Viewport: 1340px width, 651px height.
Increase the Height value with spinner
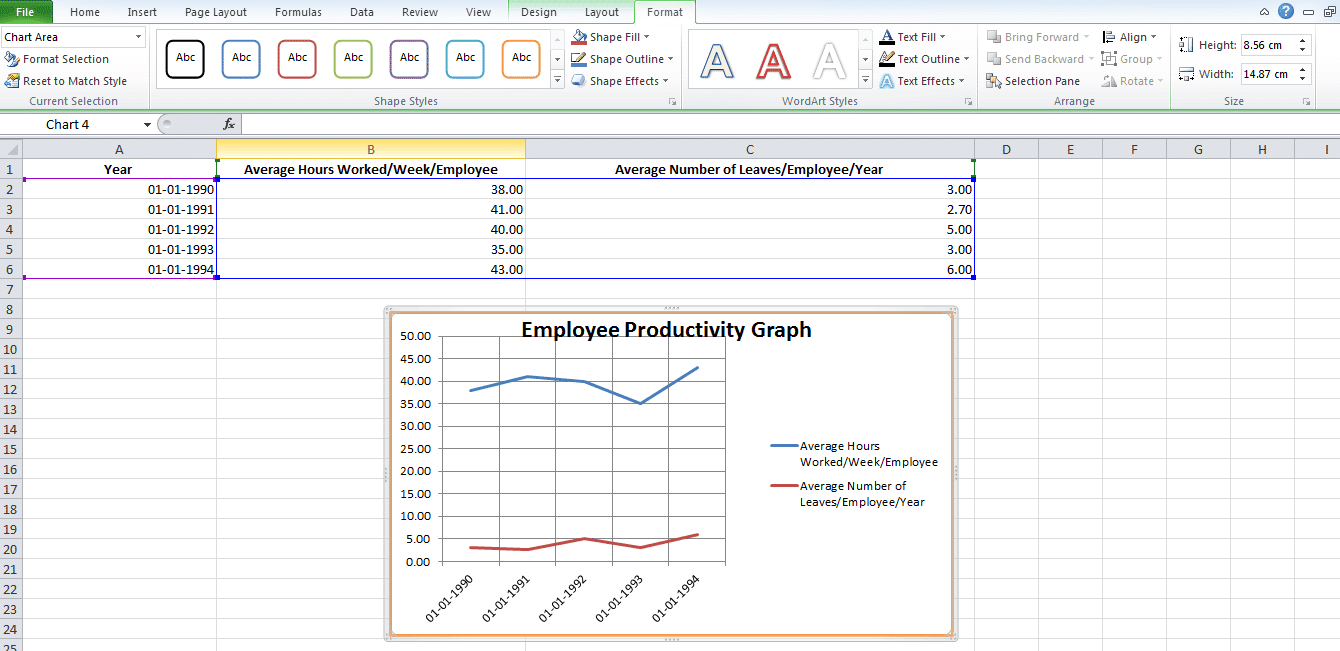click(x=1302, y=41)
